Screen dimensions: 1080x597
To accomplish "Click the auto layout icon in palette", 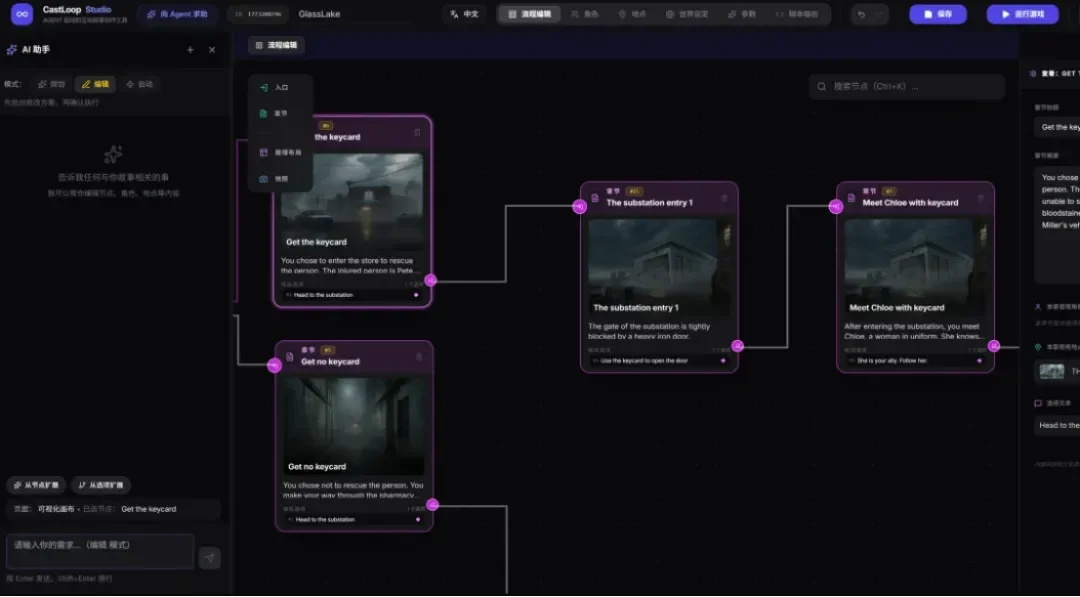I will pyautogui.click(x=263, y=152).
